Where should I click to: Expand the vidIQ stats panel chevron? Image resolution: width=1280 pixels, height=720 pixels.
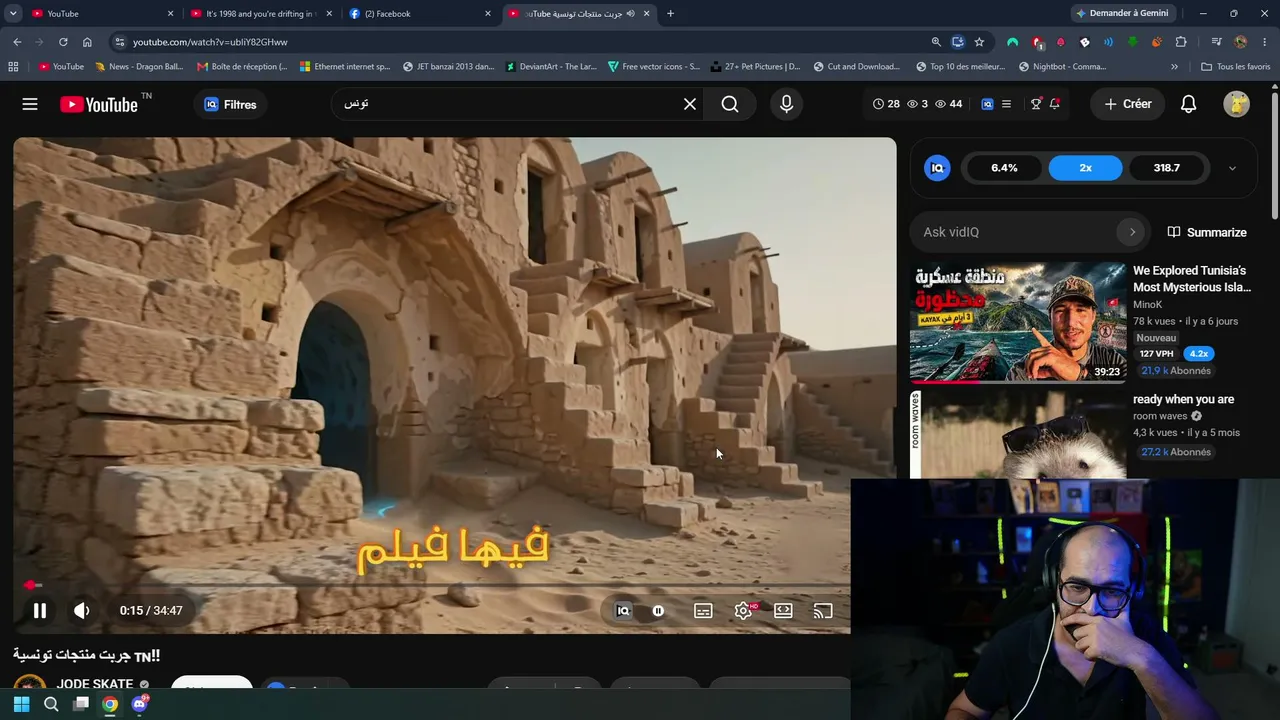point(1232,168)
